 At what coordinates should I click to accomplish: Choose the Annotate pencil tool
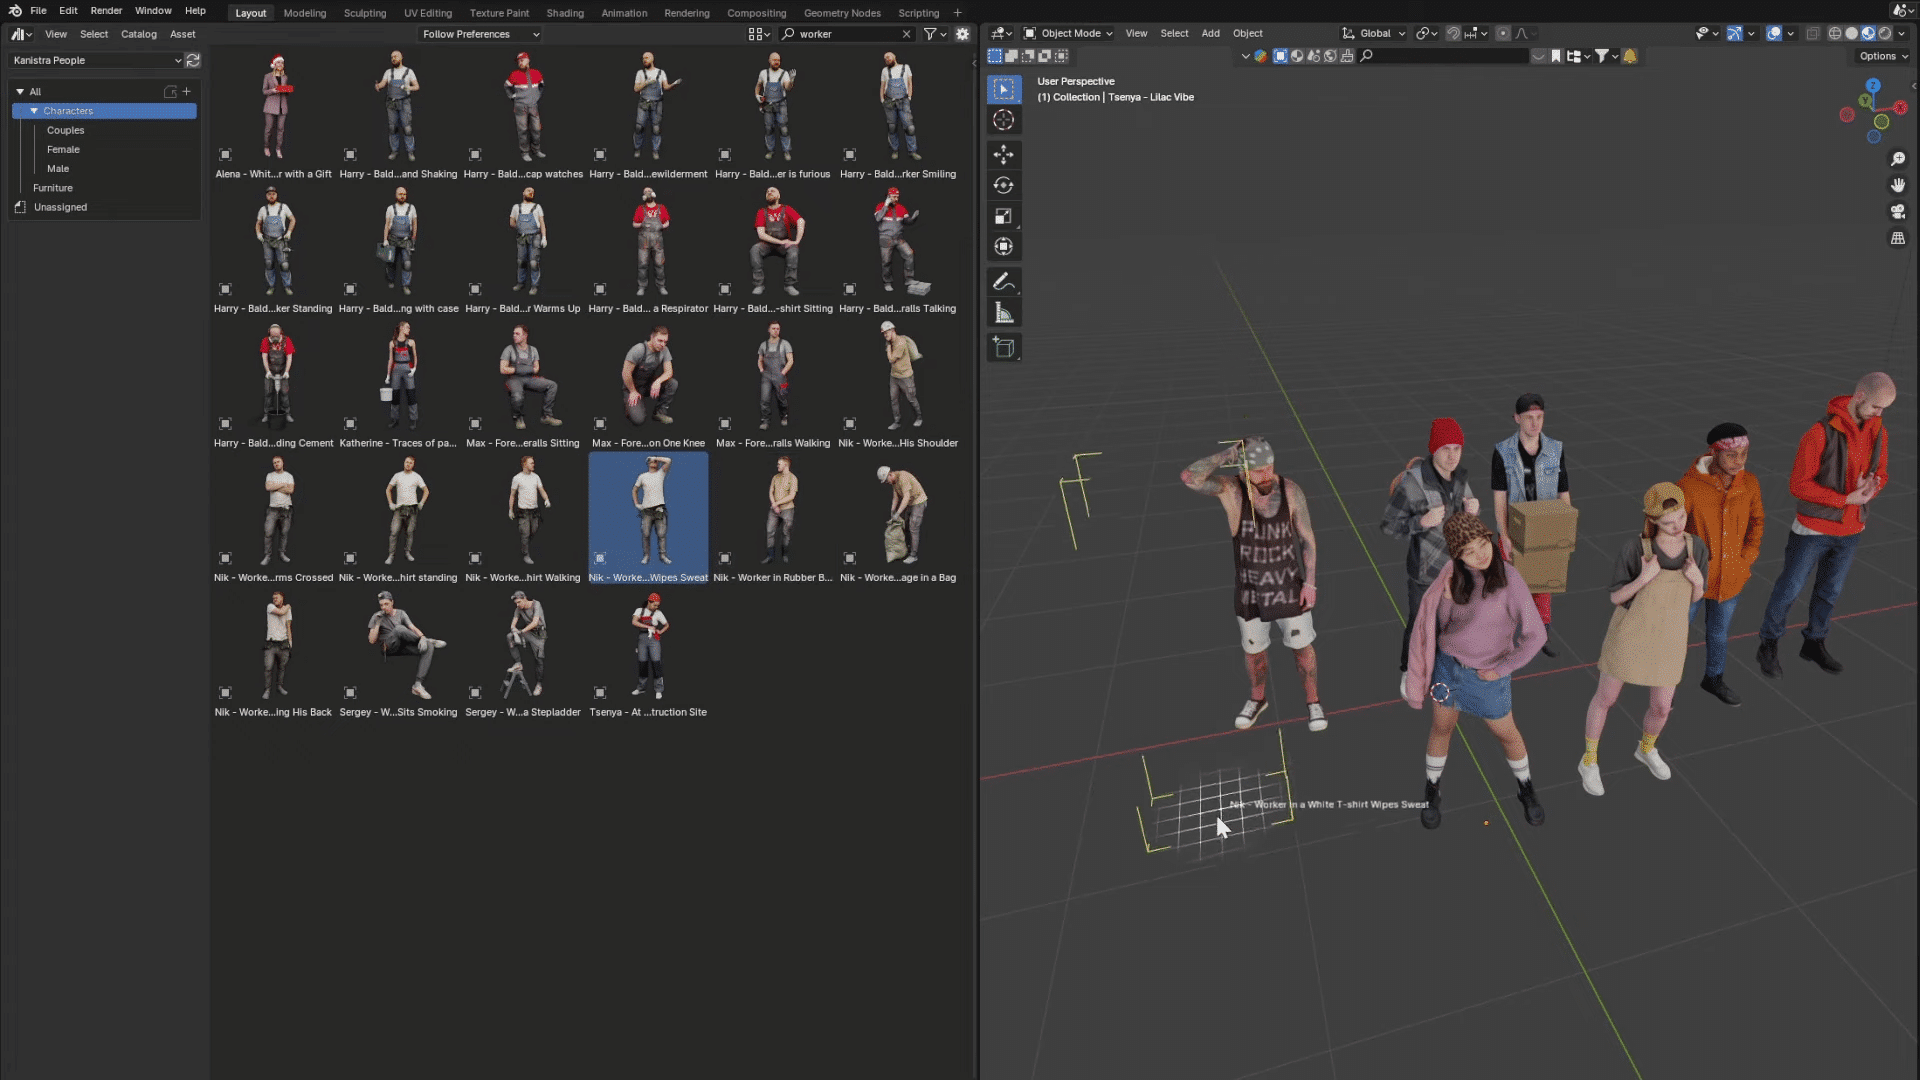[x=1003, y=282]
